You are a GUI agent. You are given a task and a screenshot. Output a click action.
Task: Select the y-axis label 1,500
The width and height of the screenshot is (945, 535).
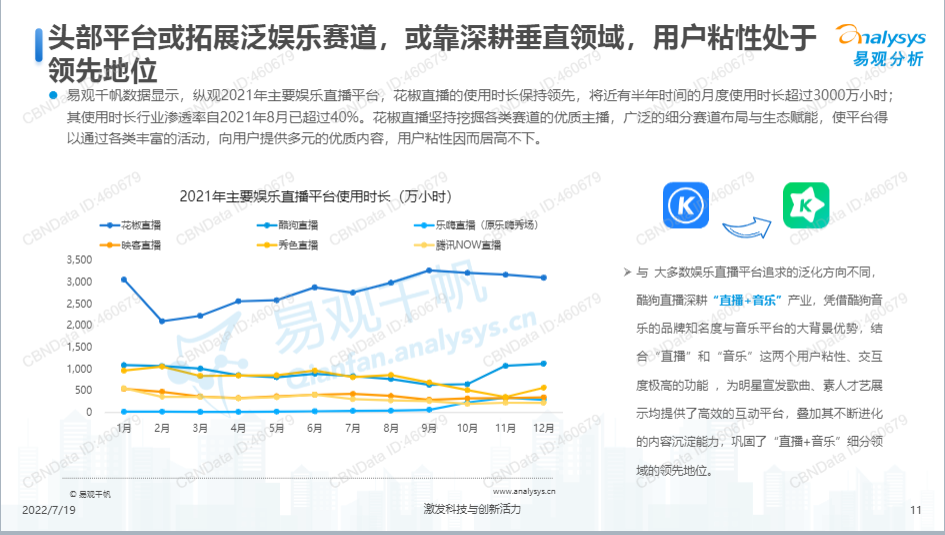point(80,347)
